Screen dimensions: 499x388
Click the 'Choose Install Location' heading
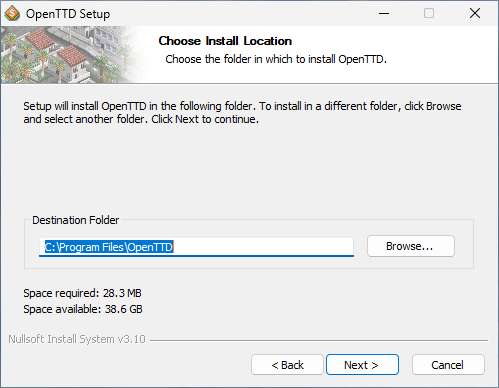225,41
